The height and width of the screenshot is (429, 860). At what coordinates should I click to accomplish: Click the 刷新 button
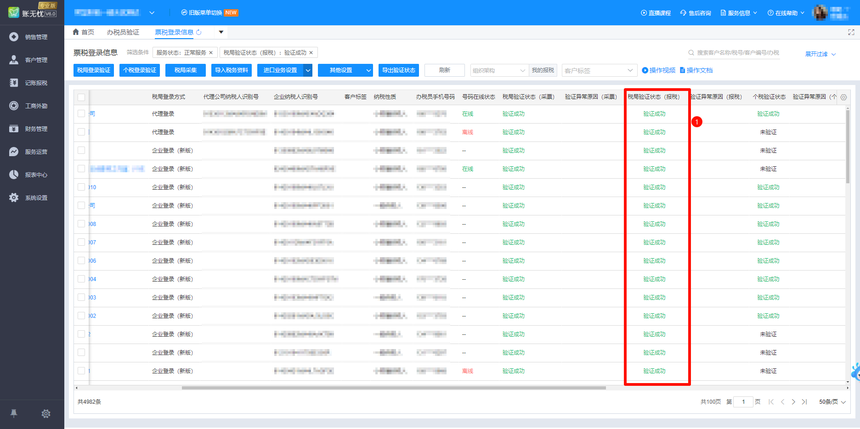tap(445, 70)
